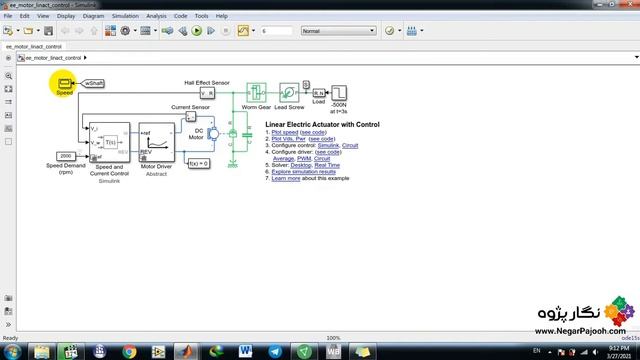
Task: Select the DC Motor block
Action: 213,134
